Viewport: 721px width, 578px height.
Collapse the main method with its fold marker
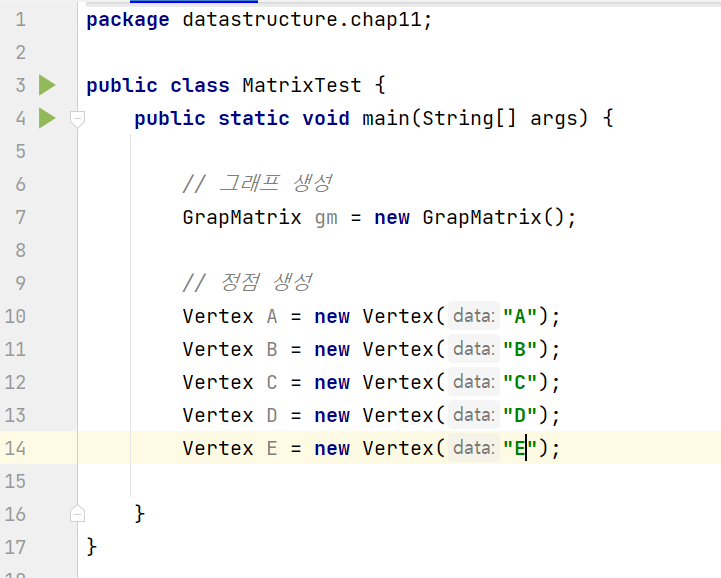[77, 119]
